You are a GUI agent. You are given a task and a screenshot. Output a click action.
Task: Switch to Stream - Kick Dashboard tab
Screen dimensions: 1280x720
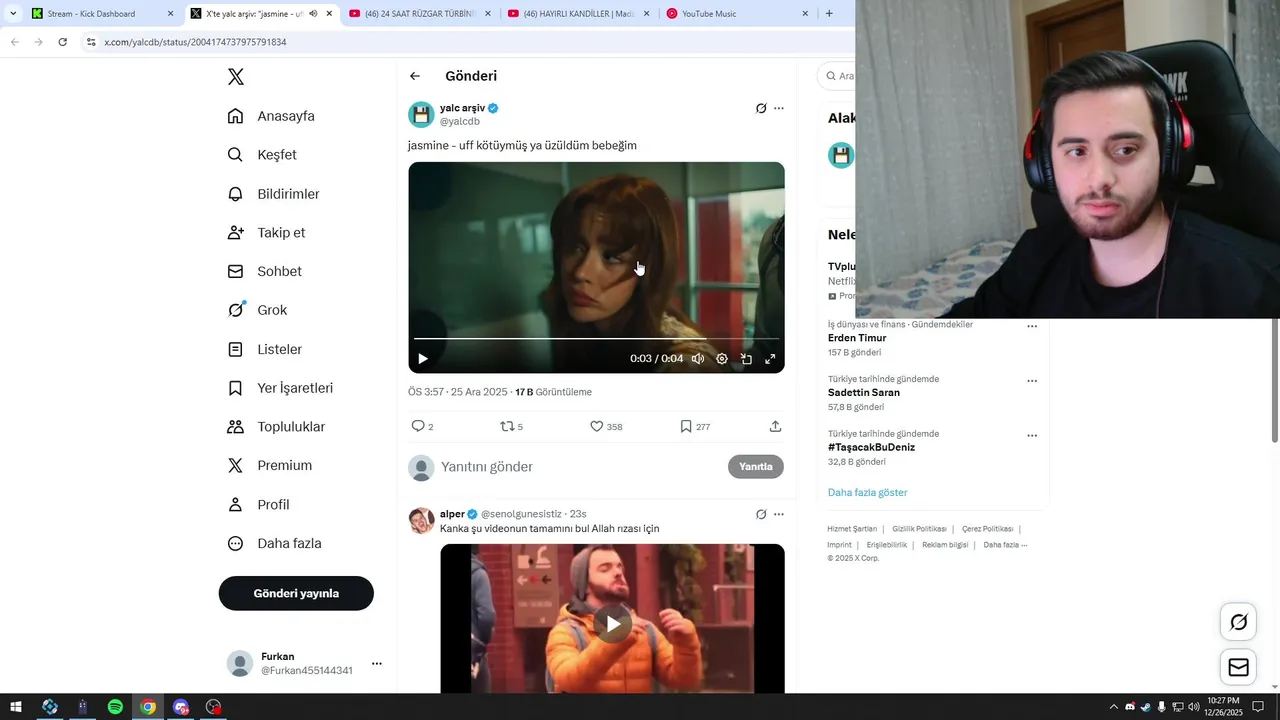point(103,14)
